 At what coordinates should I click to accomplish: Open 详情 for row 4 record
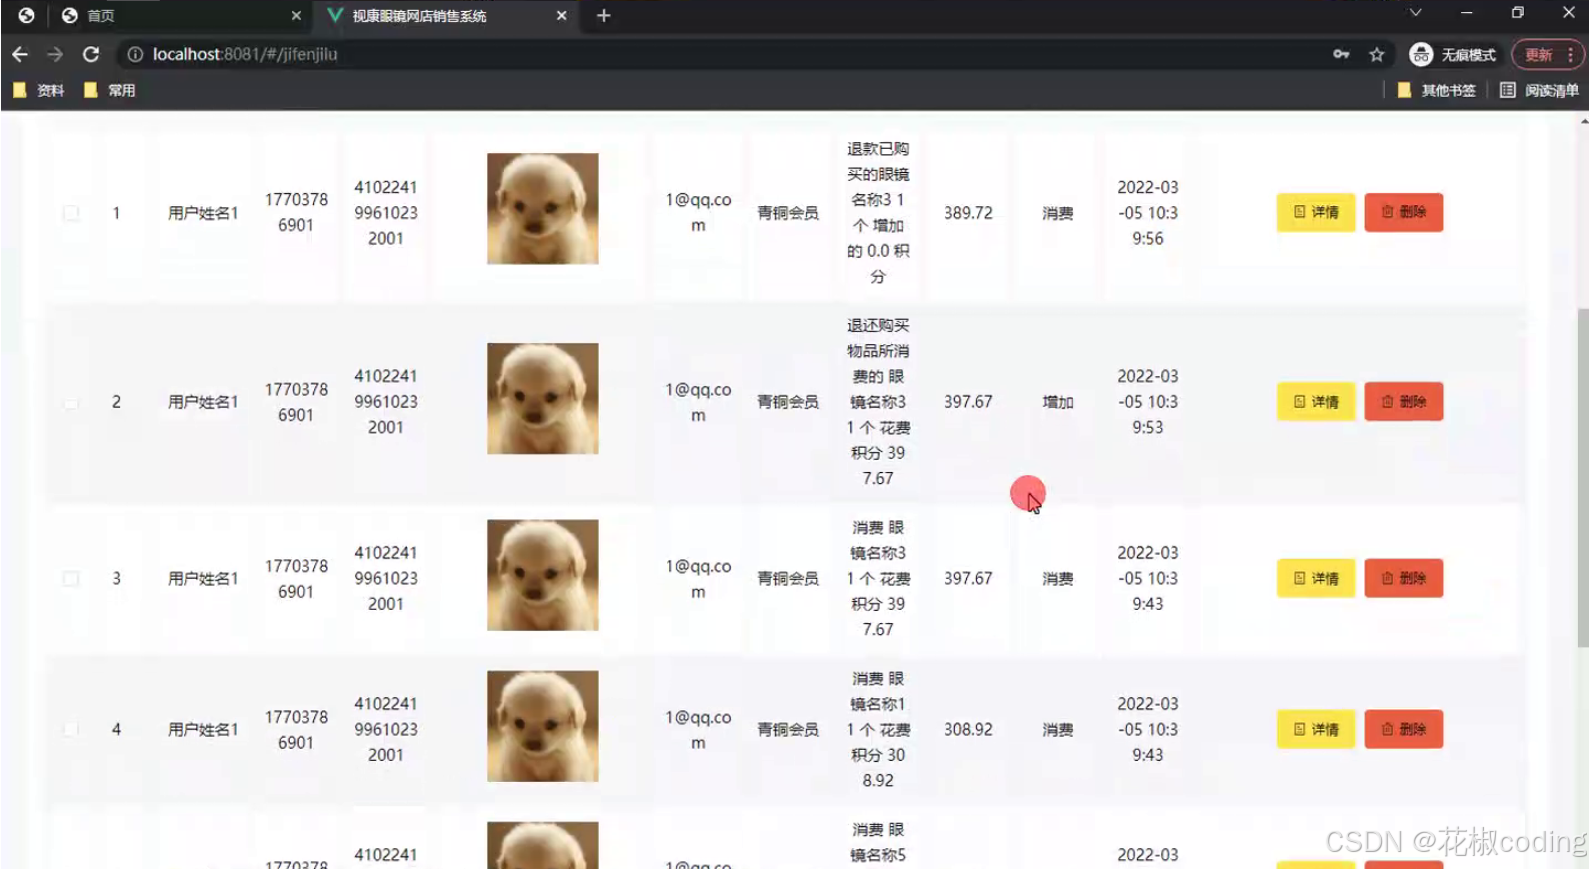(x=1315, y=729)
